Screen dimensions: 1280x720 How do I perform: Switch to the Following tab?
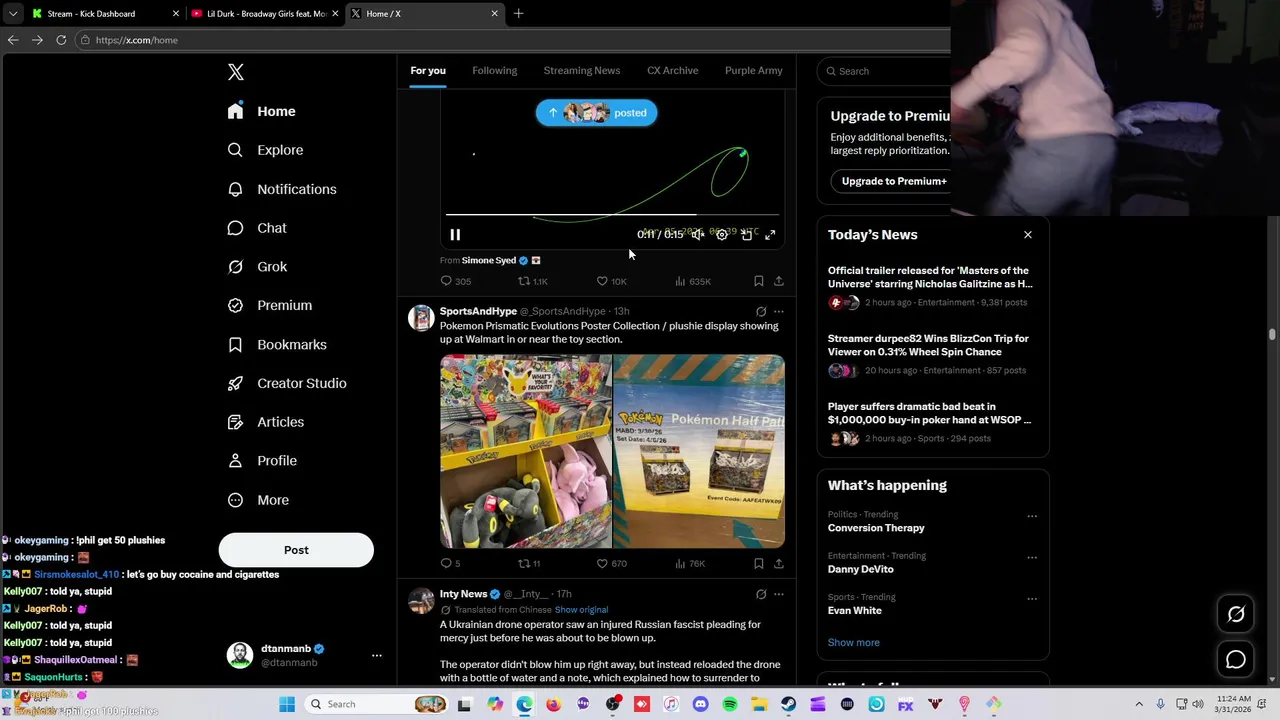(x=495, y=71)
